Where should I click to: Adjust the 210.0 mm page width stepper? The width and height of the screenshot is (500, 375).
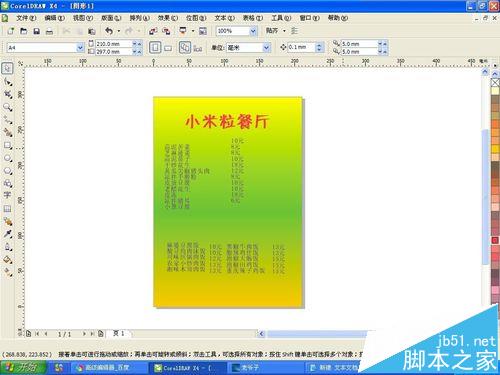[x=137, y=44]
